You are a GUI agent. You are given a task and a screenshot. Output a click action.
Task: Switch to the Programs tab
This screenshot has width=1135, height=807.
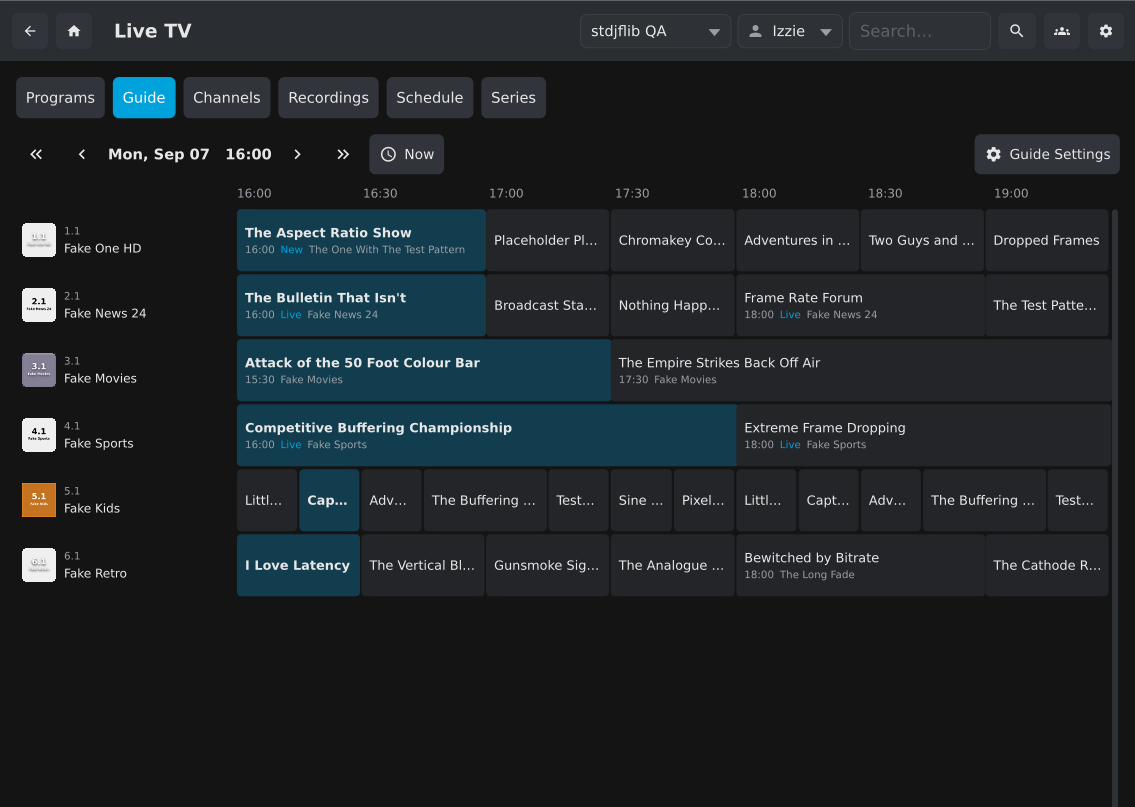(60, 98)
